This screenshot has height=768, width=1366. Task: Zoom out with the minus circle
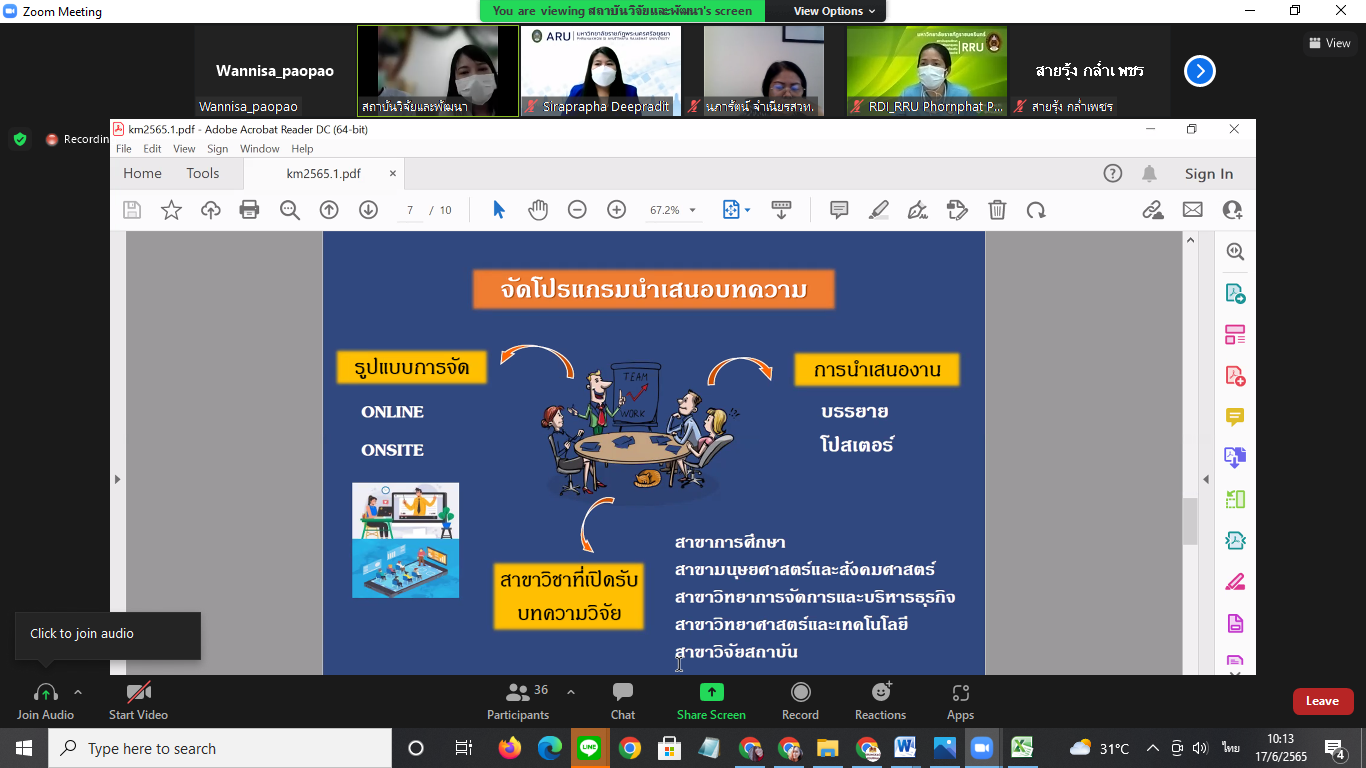pos(577,210)
